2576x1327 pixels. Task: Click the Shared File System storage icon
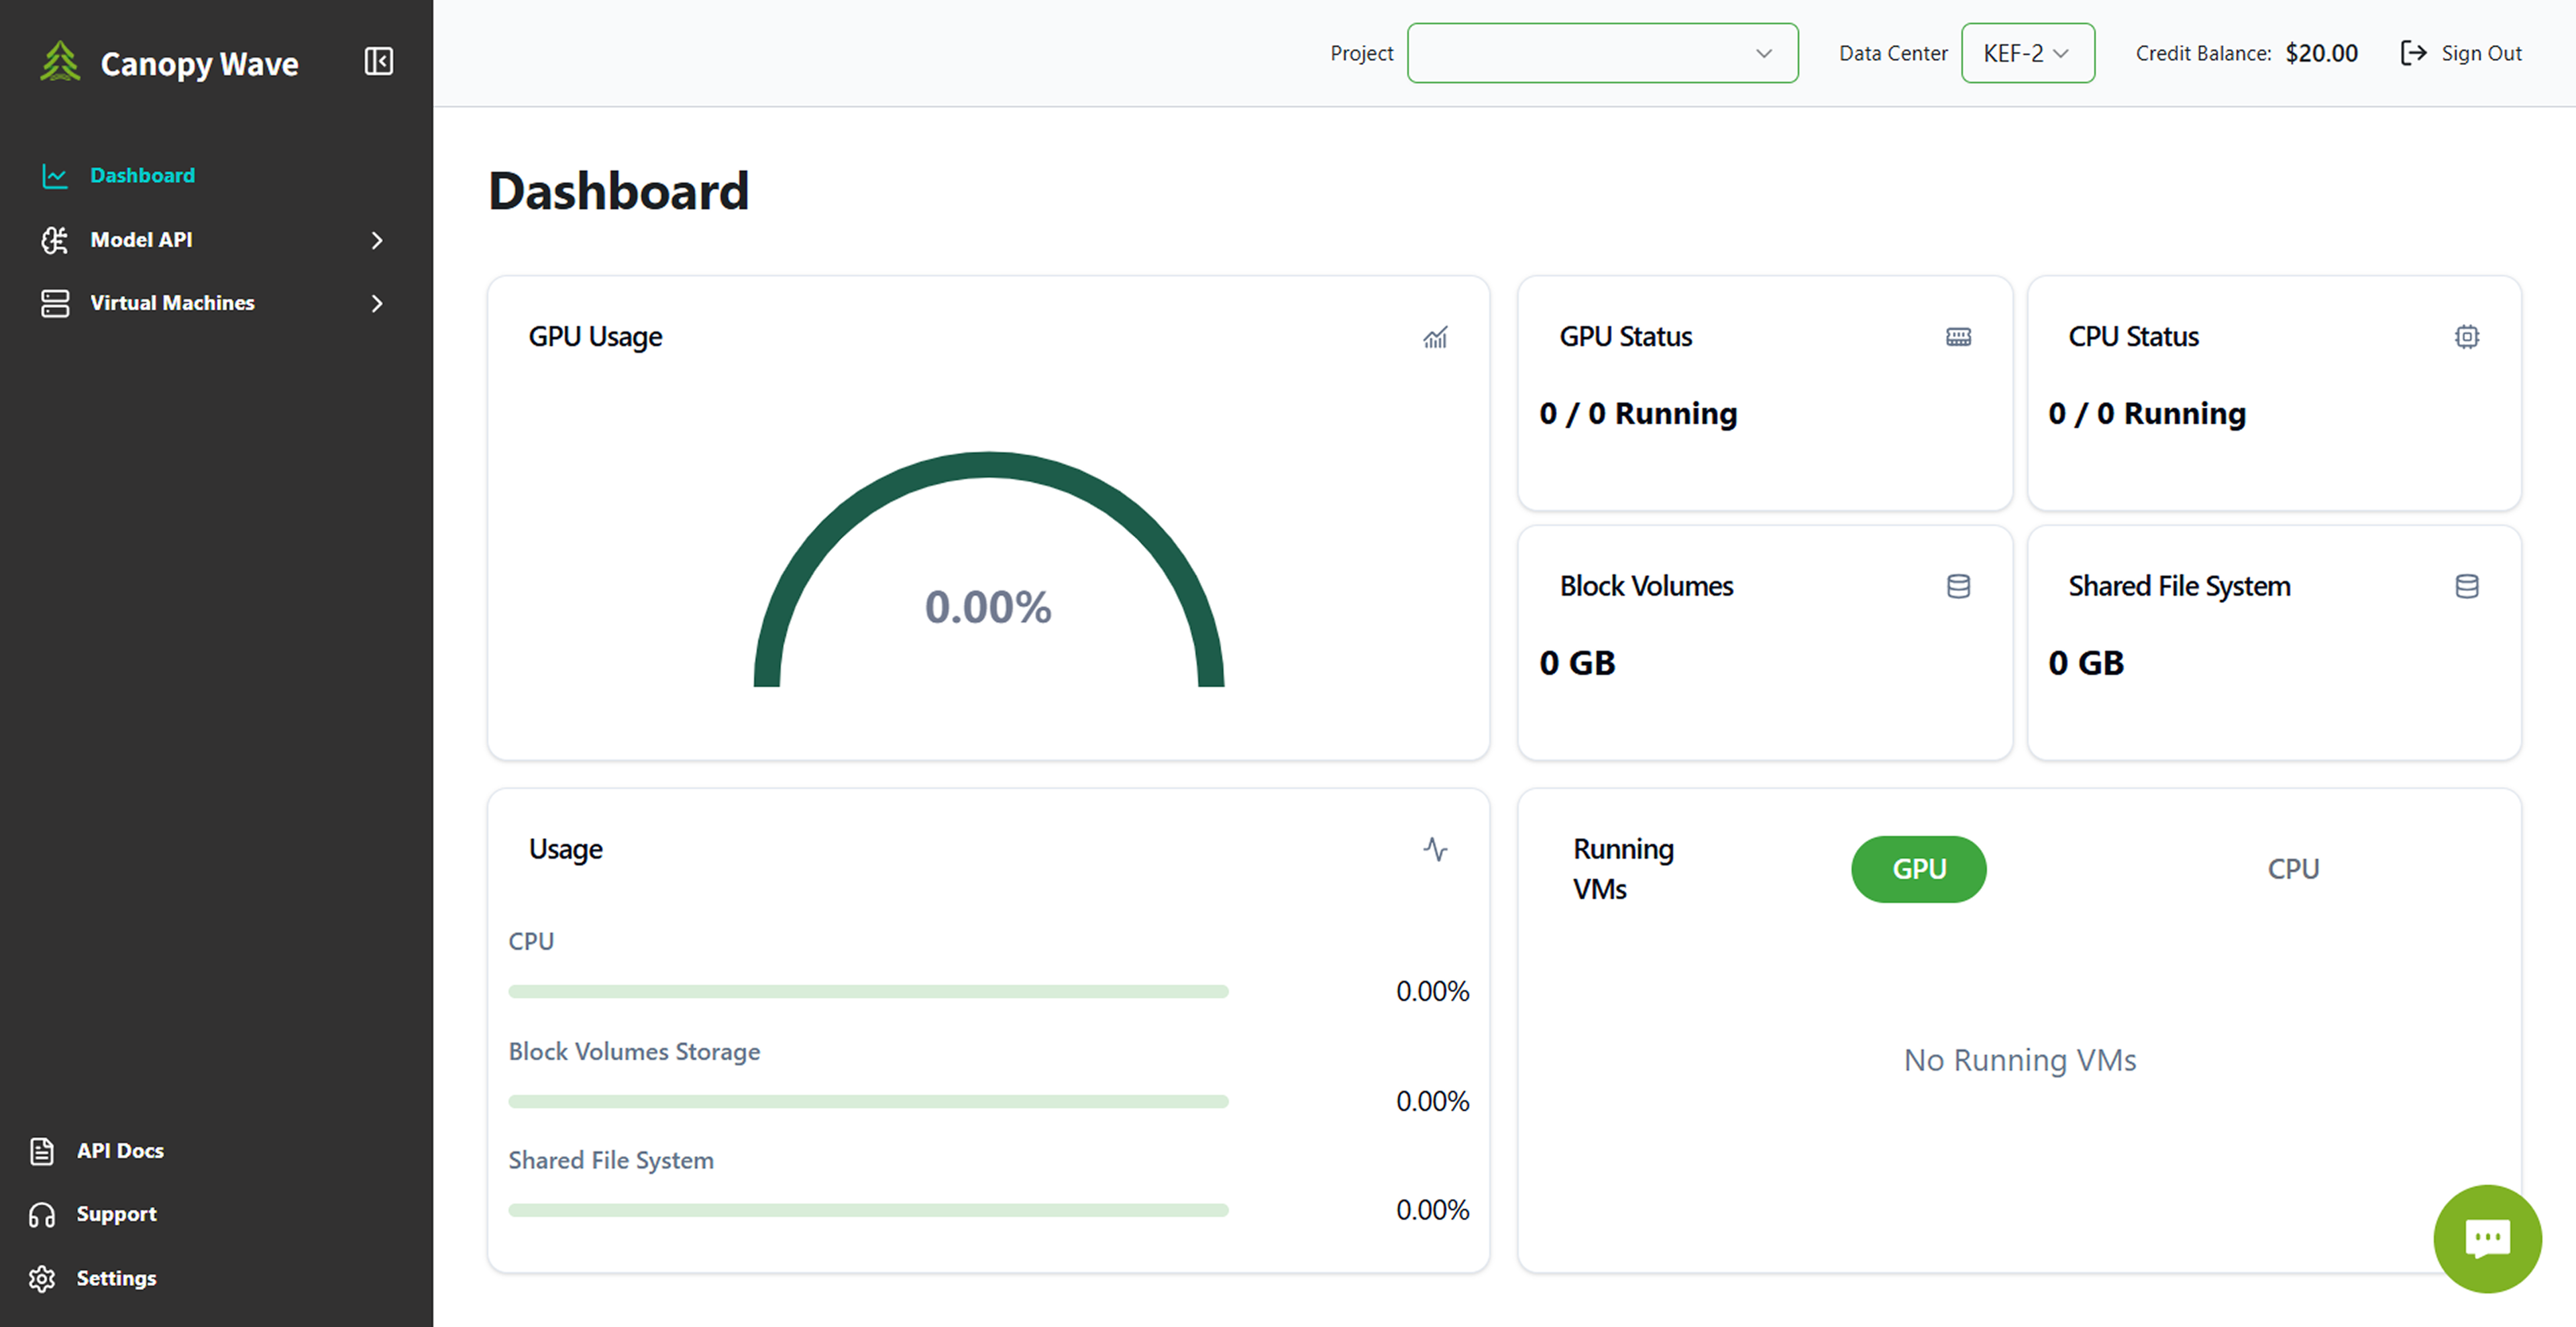coord(2467,586)
